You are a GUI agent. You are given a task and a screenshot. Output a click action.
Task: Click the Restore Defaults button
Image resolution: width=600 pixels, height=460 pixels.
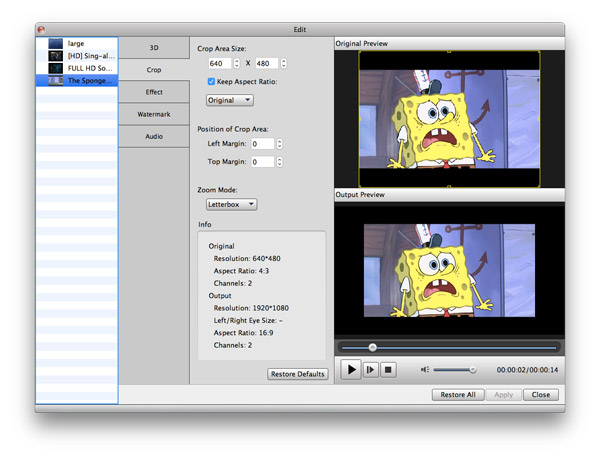(x=297, y=374)
